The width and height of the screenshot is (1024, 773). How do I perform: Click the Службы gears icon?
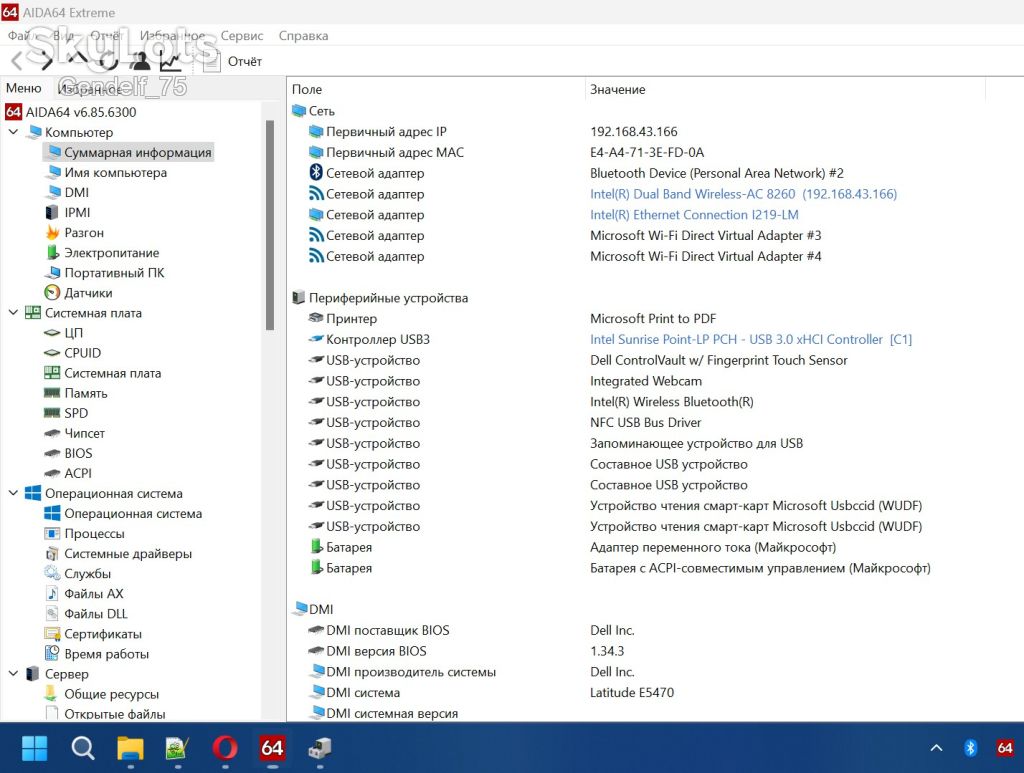pyautogui.click(x=52, y=573)
